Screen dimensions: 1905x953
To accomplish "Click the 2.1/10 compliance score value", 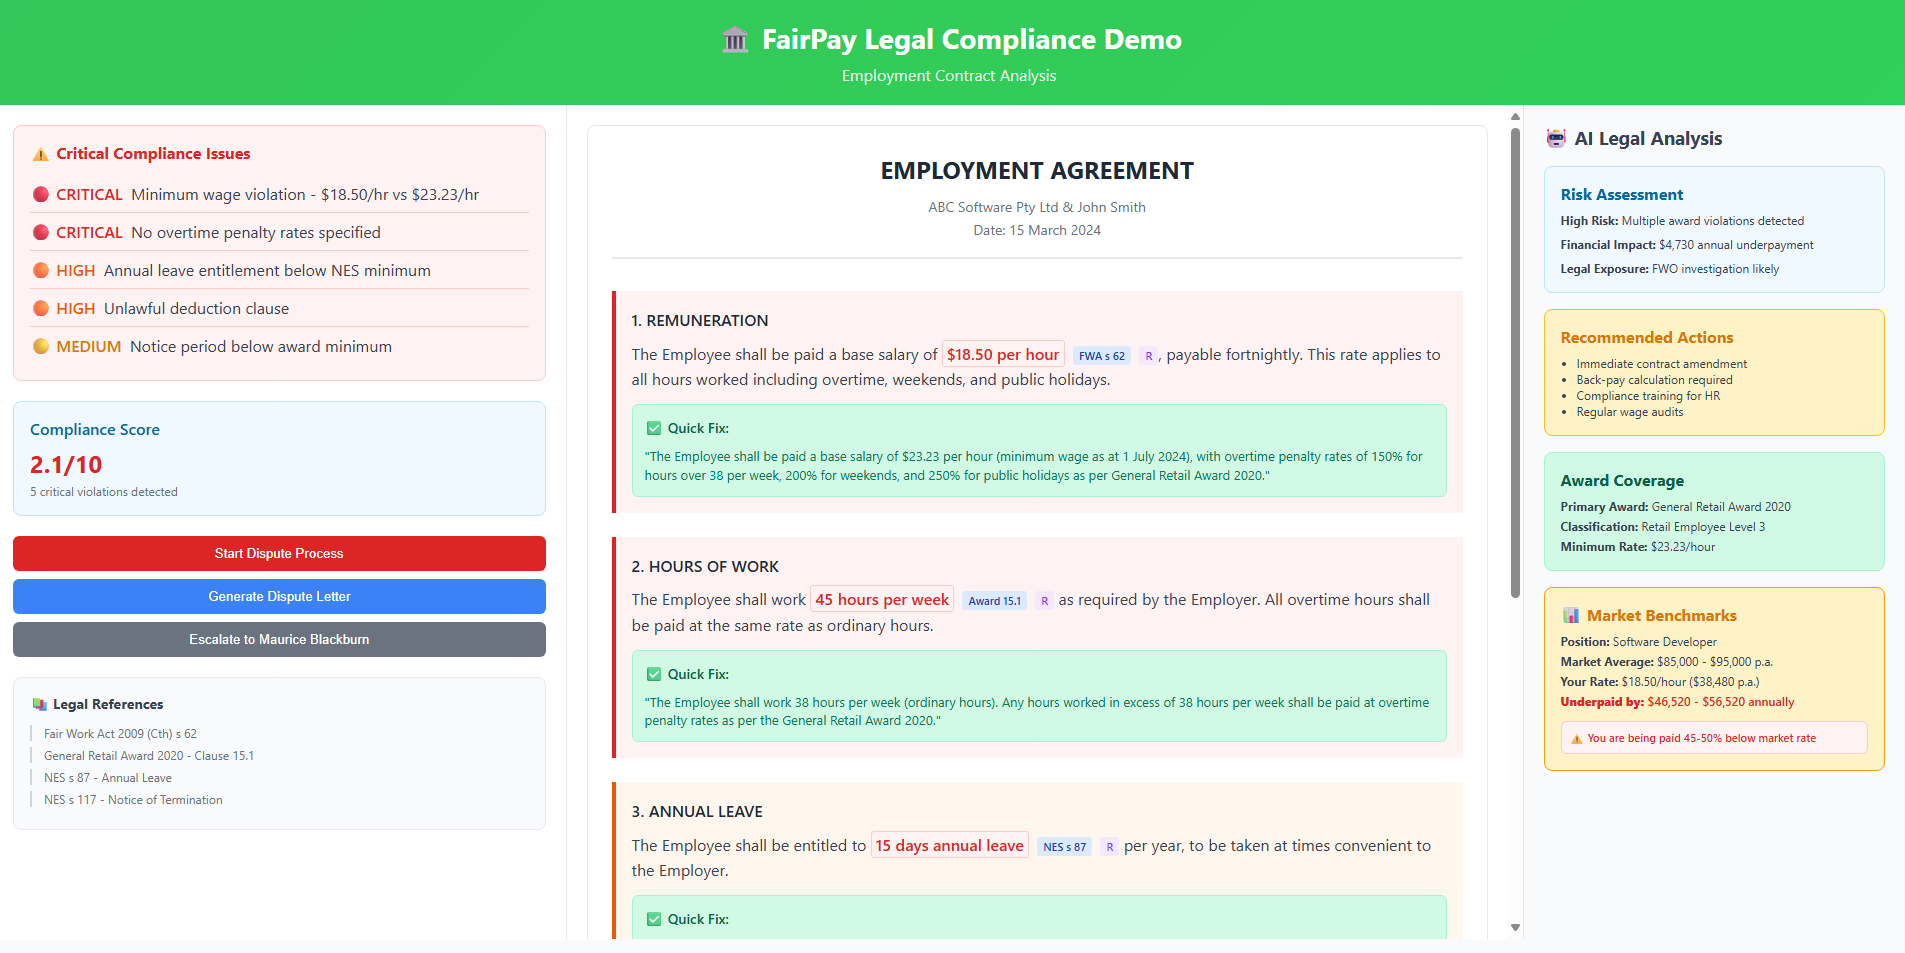I will (x=66, y=465).
